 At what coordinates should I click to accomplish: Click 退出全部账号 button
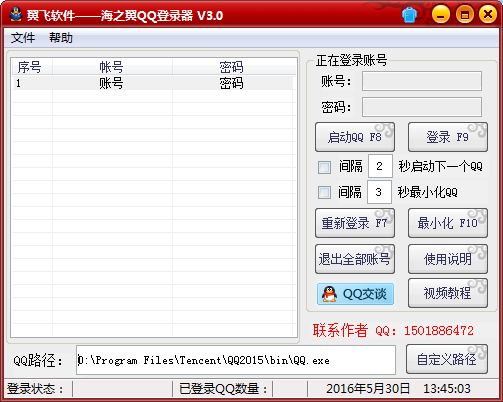[x=355, y=259]
